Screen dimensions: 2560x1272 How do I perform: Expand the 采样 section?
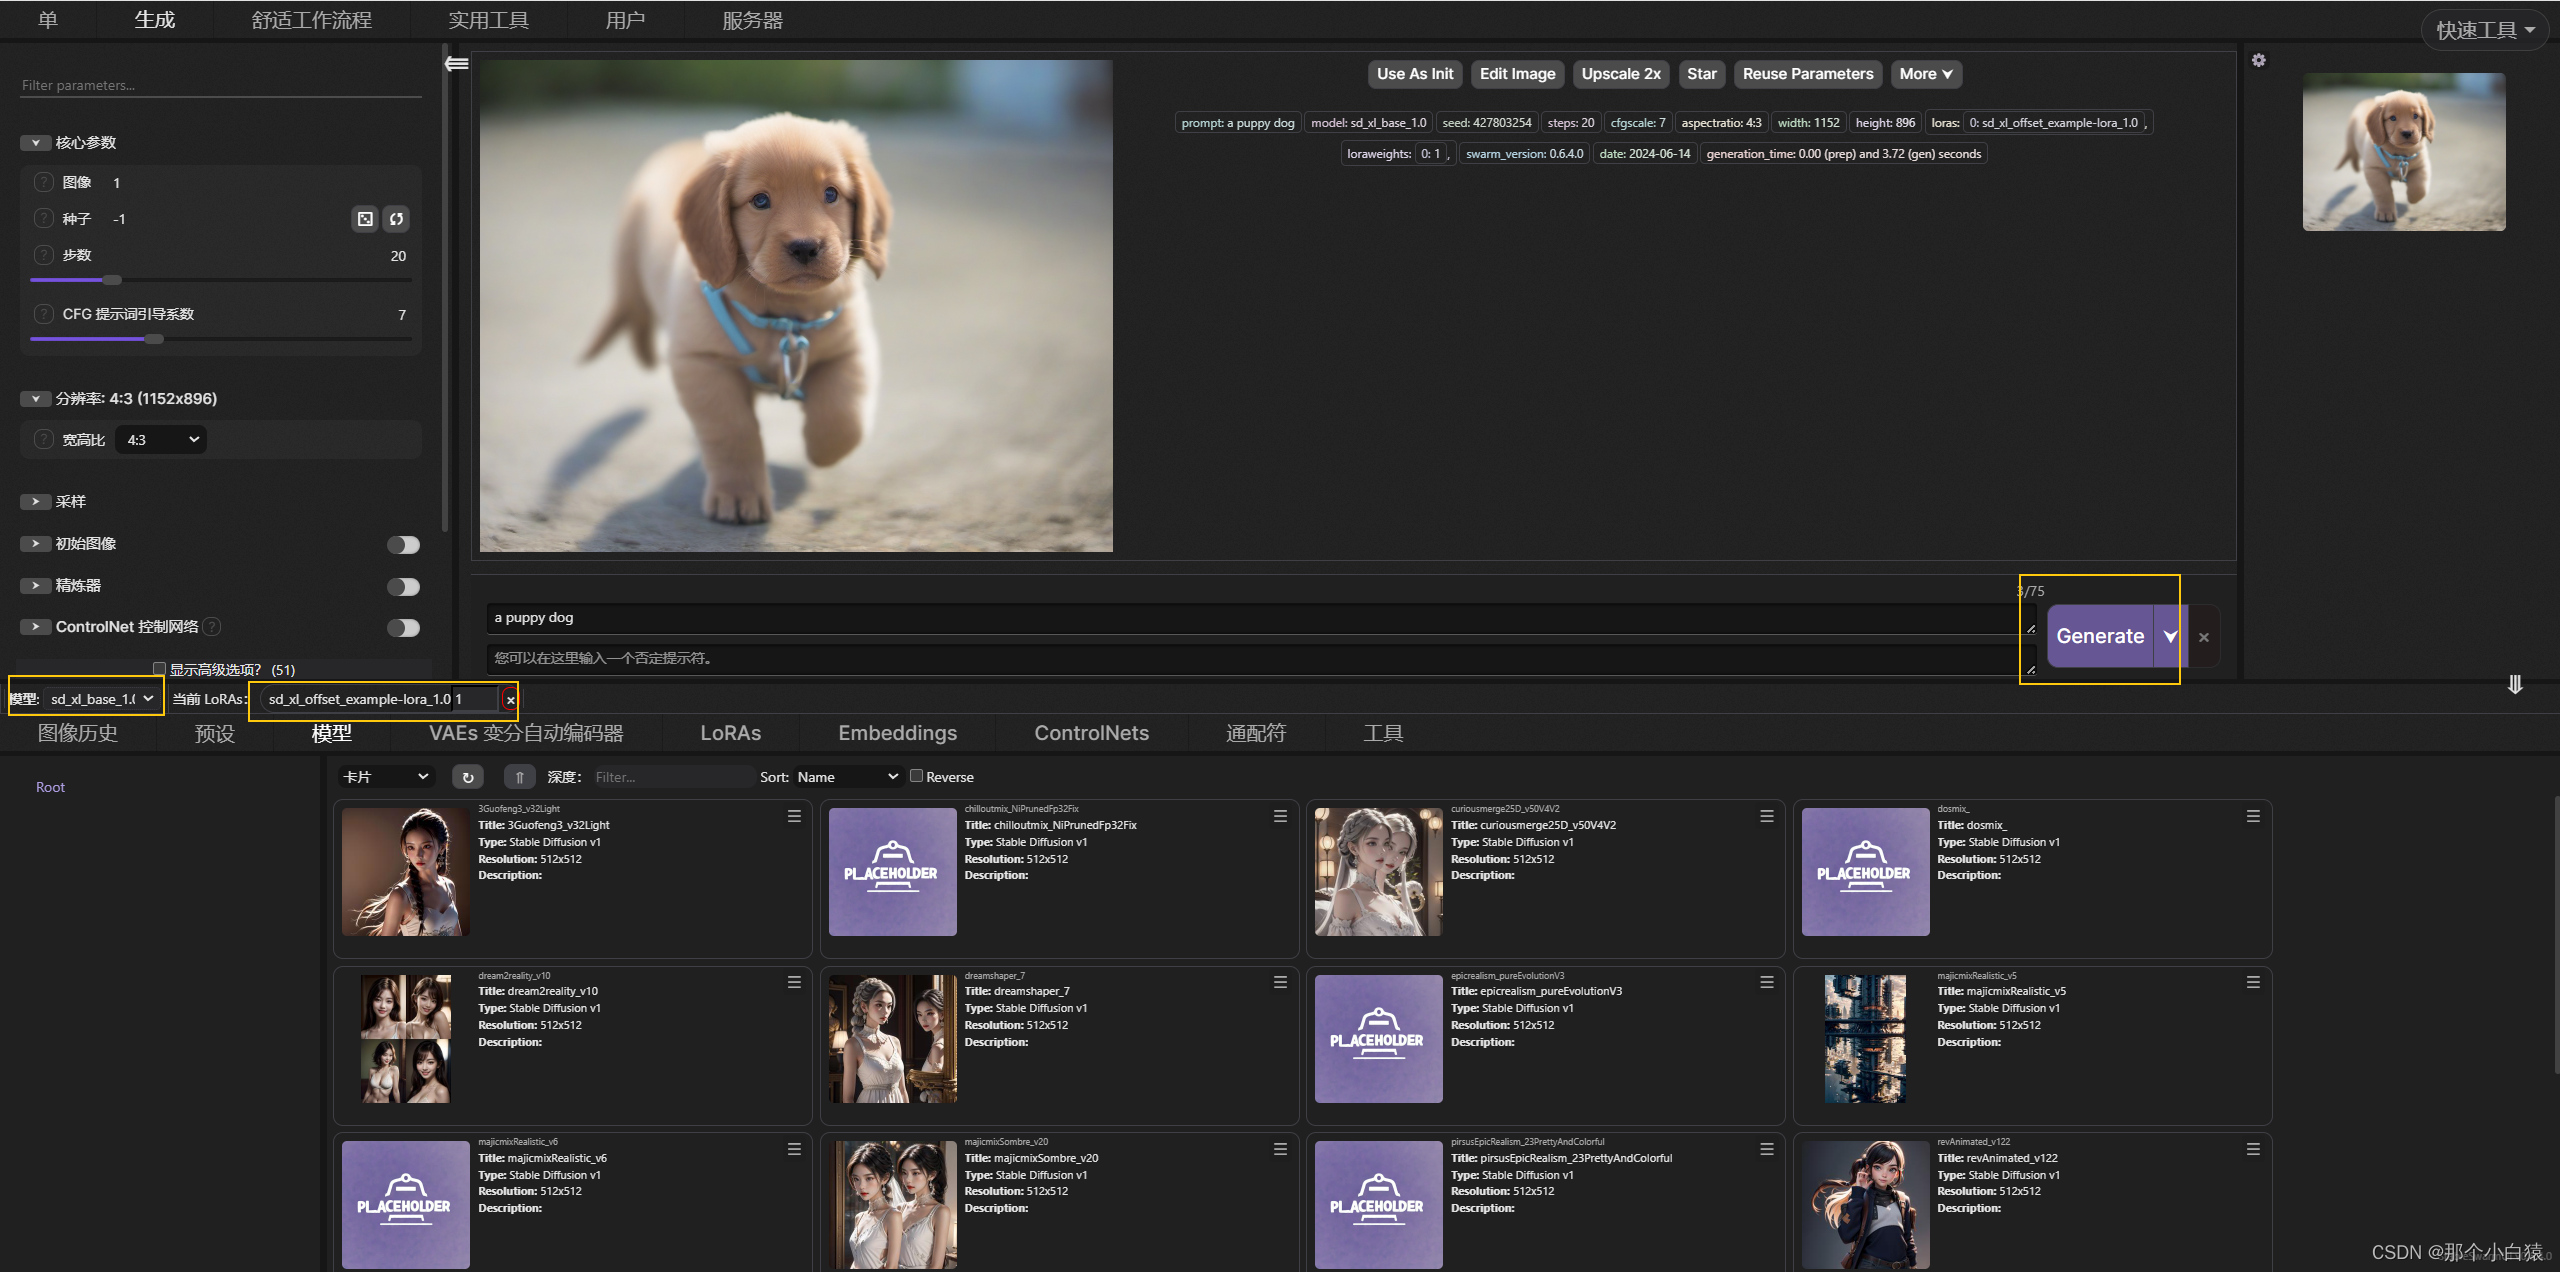[34, 500]
